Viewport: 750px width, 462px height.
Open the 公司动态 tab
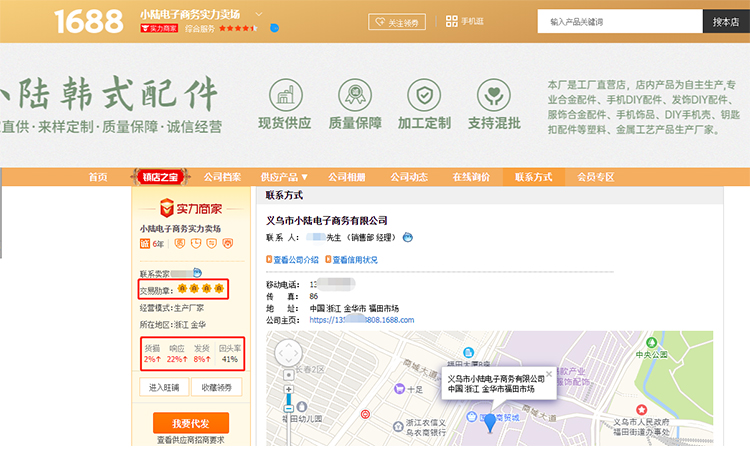tap(409, 177)
